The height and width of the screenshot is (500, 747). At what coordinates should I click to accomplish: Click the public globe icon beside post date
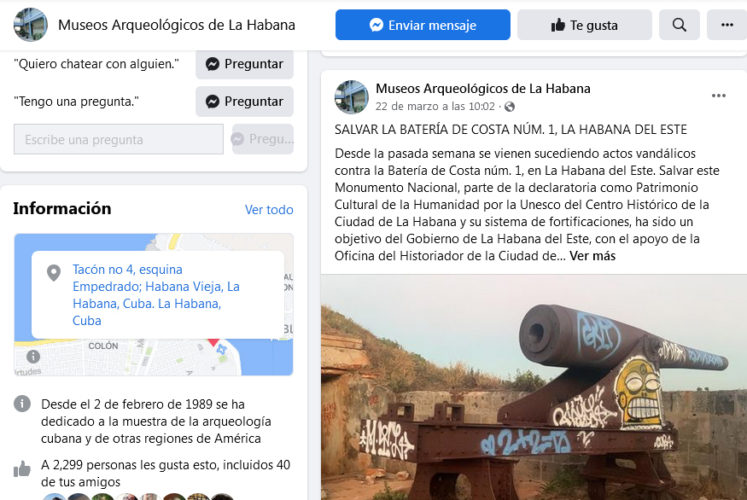[510, 107]
